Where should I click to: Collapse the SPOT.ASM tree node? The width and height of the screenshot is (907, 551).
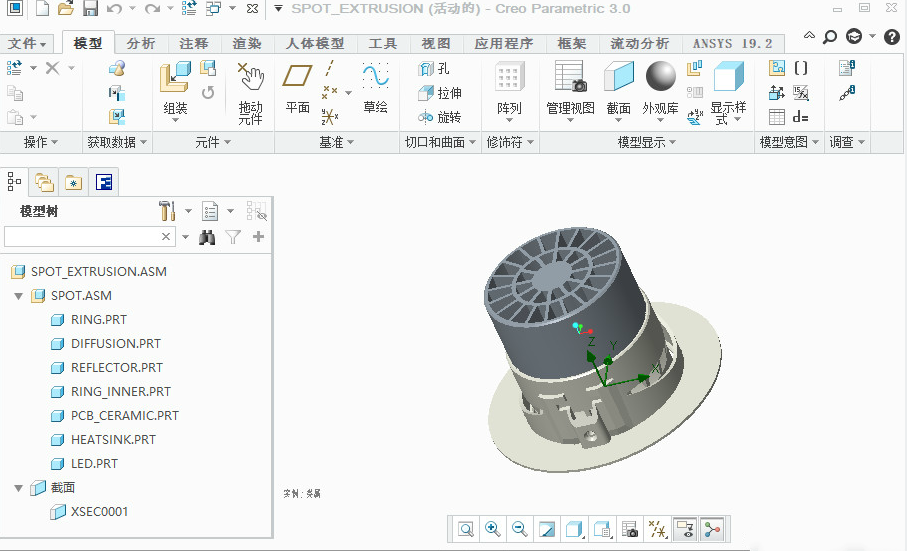(18, 296)
